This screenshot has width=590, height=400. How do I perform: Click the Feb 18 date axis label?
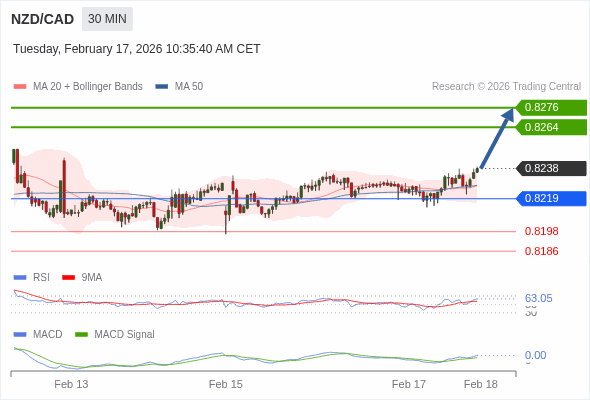click(481, 384)
